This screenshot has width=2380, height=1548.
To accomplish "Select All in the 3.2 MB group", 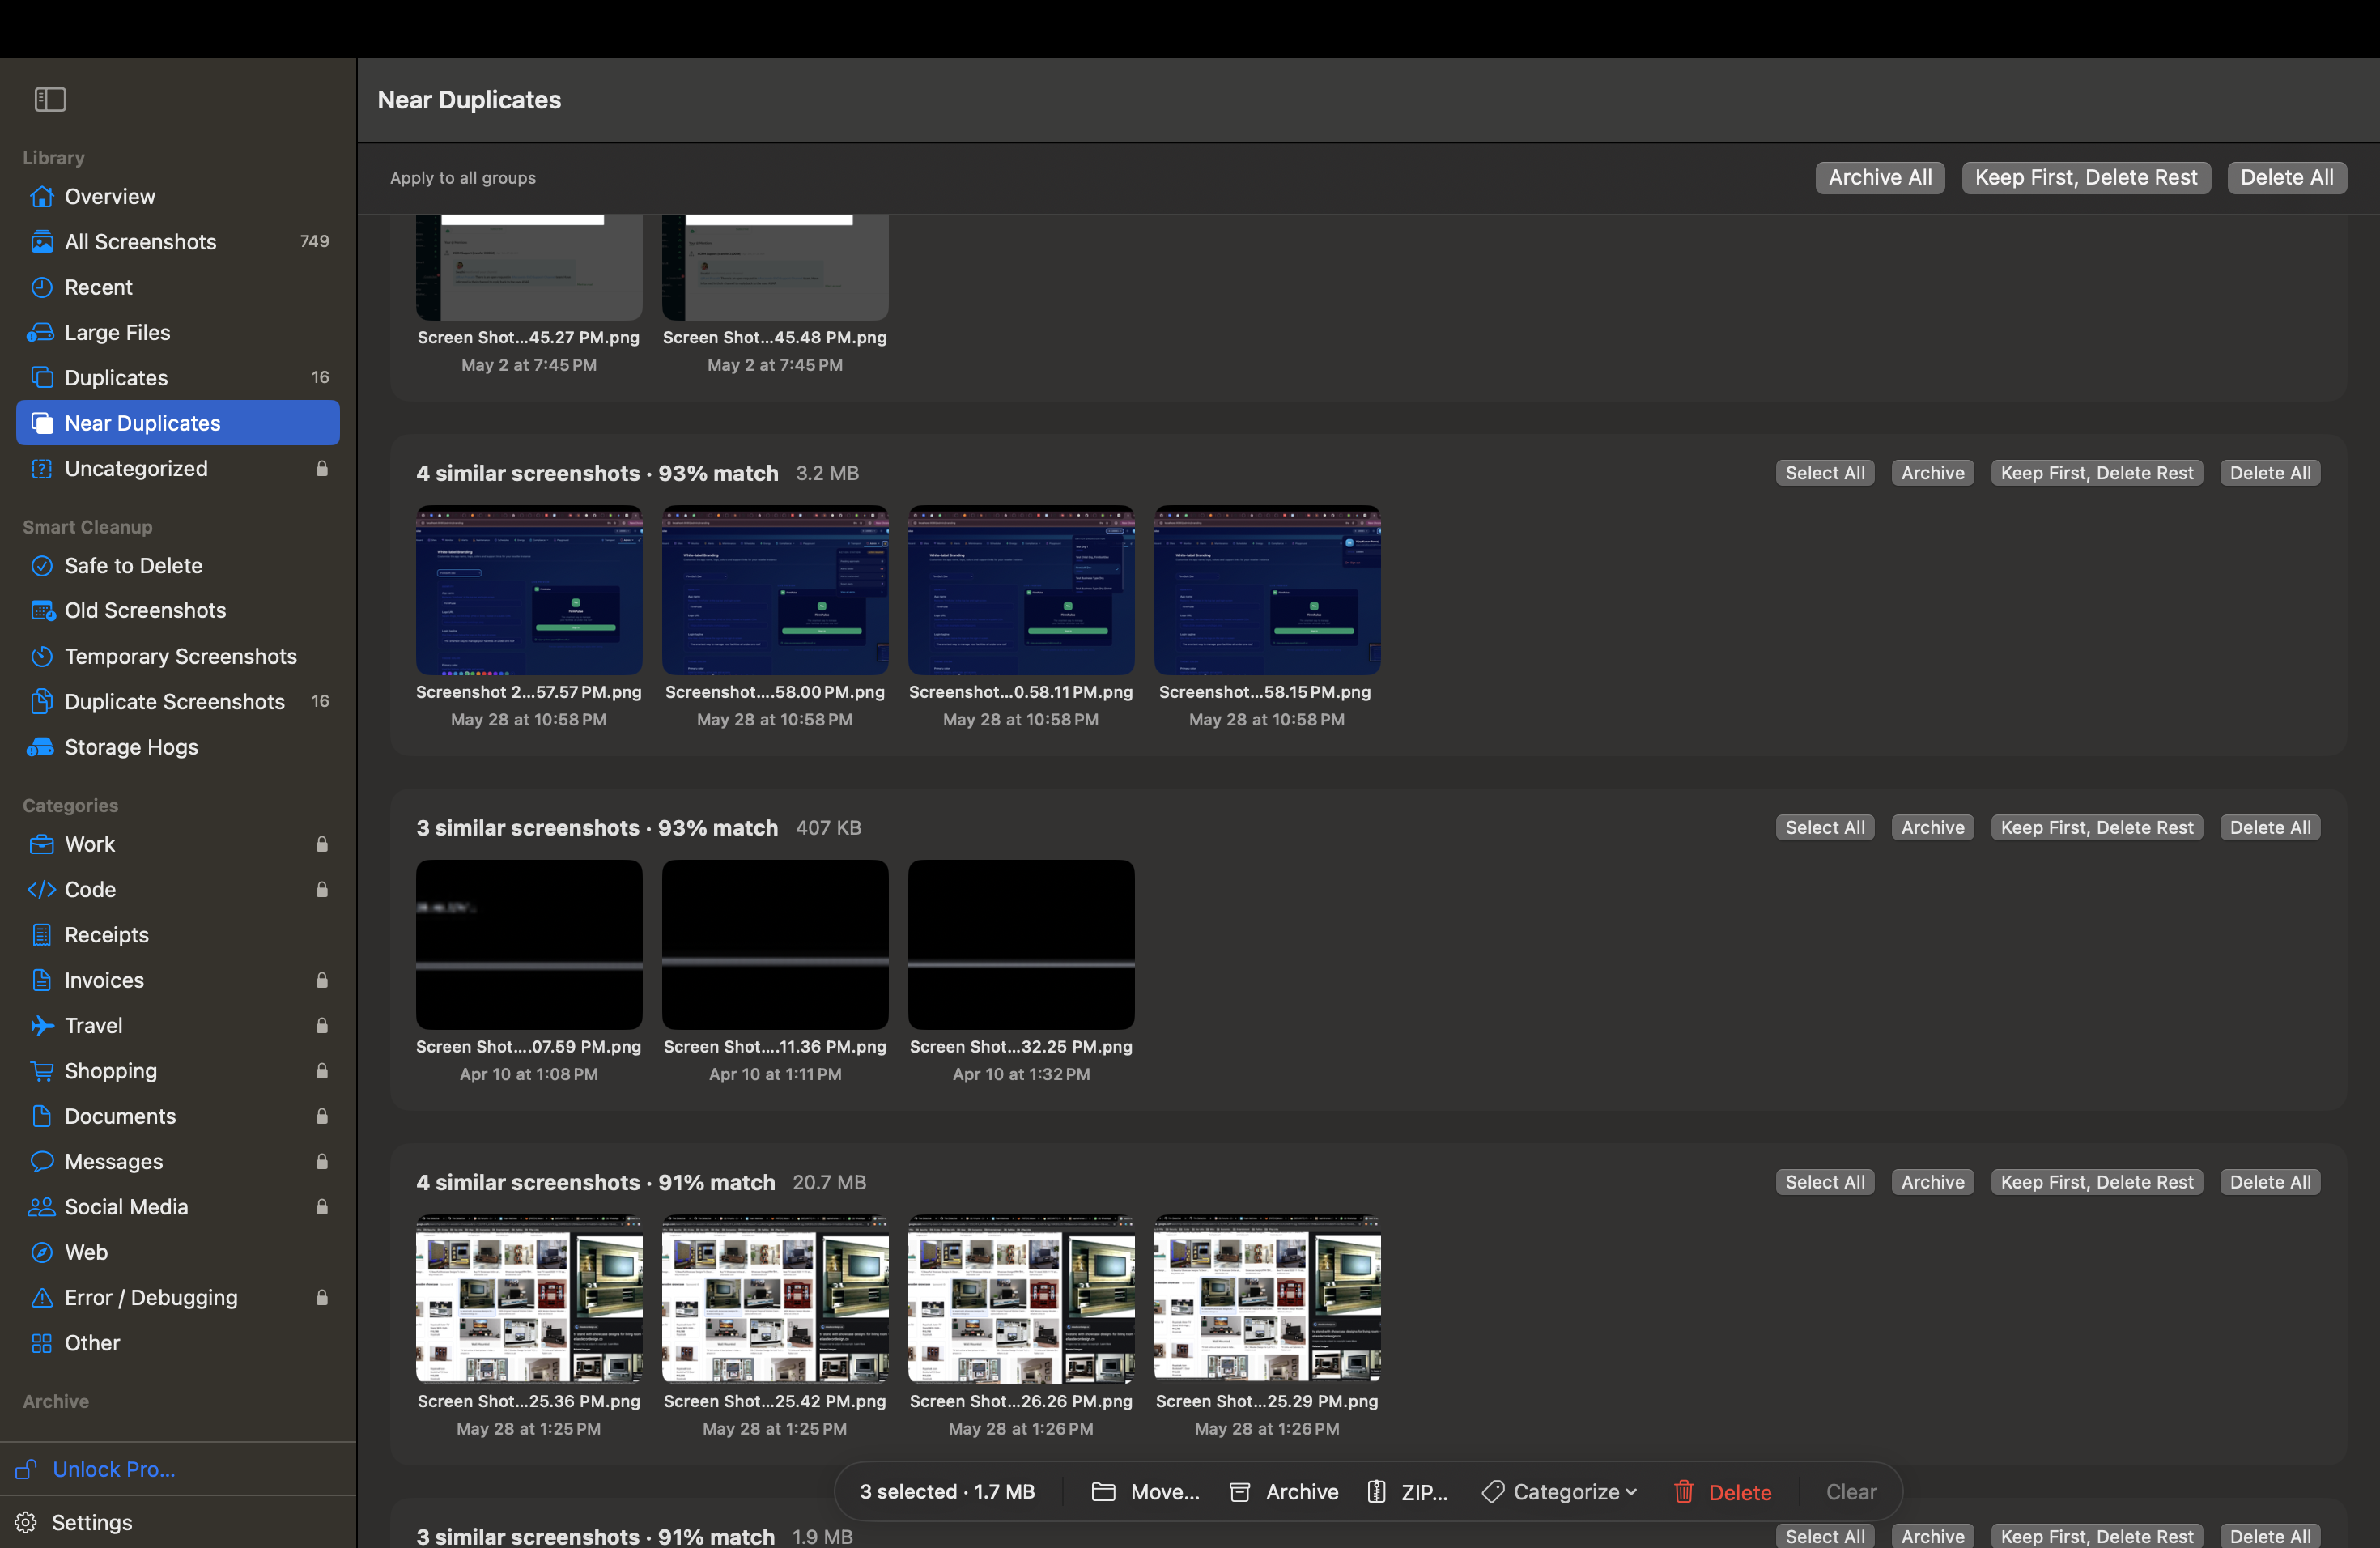I will point(1825,473).
